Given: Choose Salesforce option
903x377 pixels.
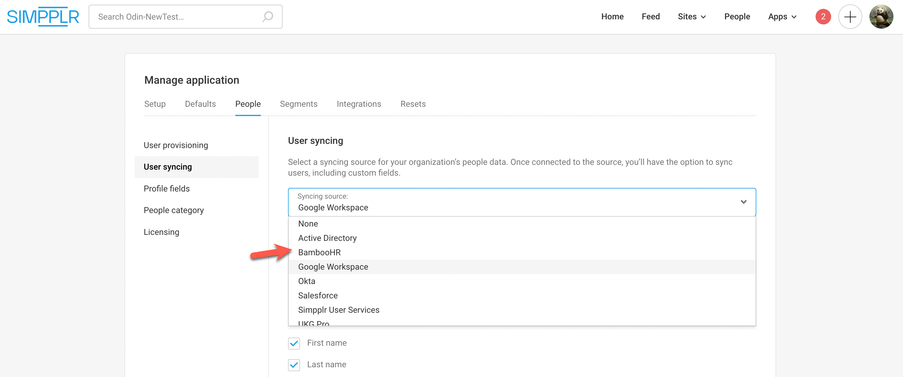Looking at the screenshot, I should pyautogui.click(x=522, y=296).
